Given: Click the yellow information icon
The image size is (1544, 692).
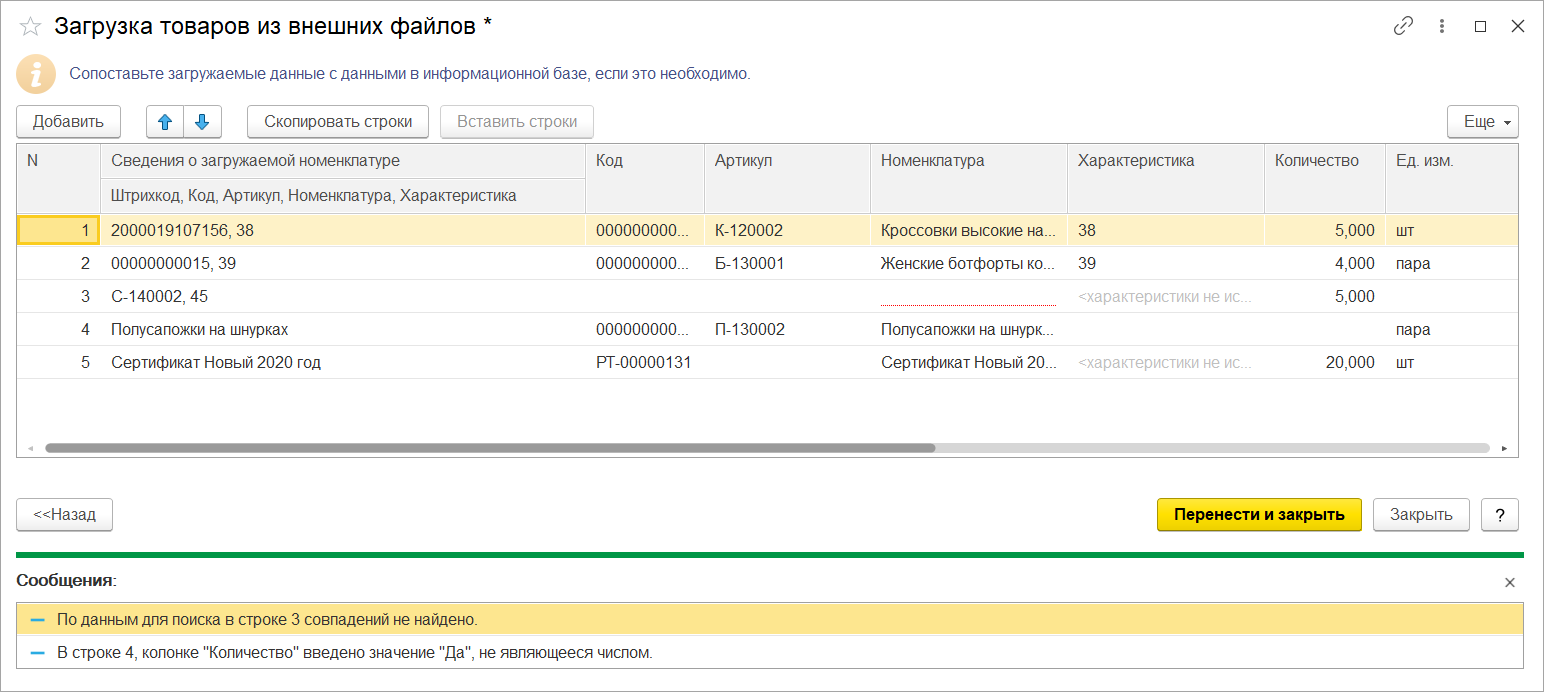Looking at the screenshot, I should coord(36,74).
